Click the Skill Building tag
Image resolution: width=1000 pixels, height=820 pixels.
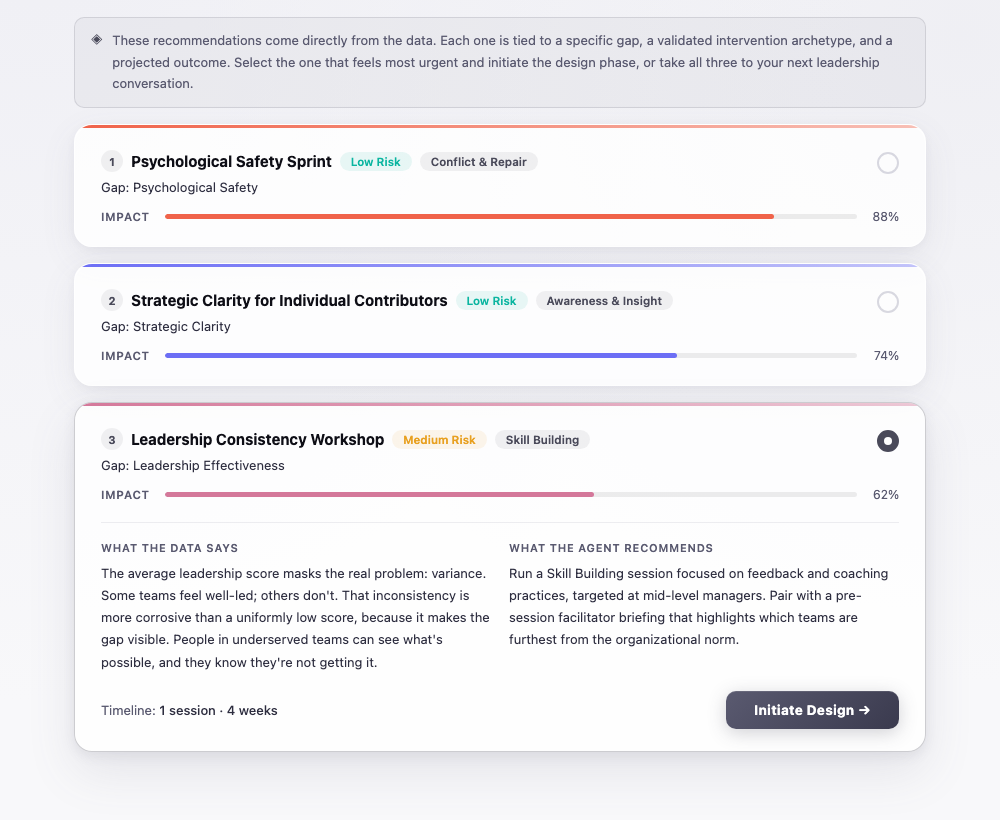(x=542, y=439)
